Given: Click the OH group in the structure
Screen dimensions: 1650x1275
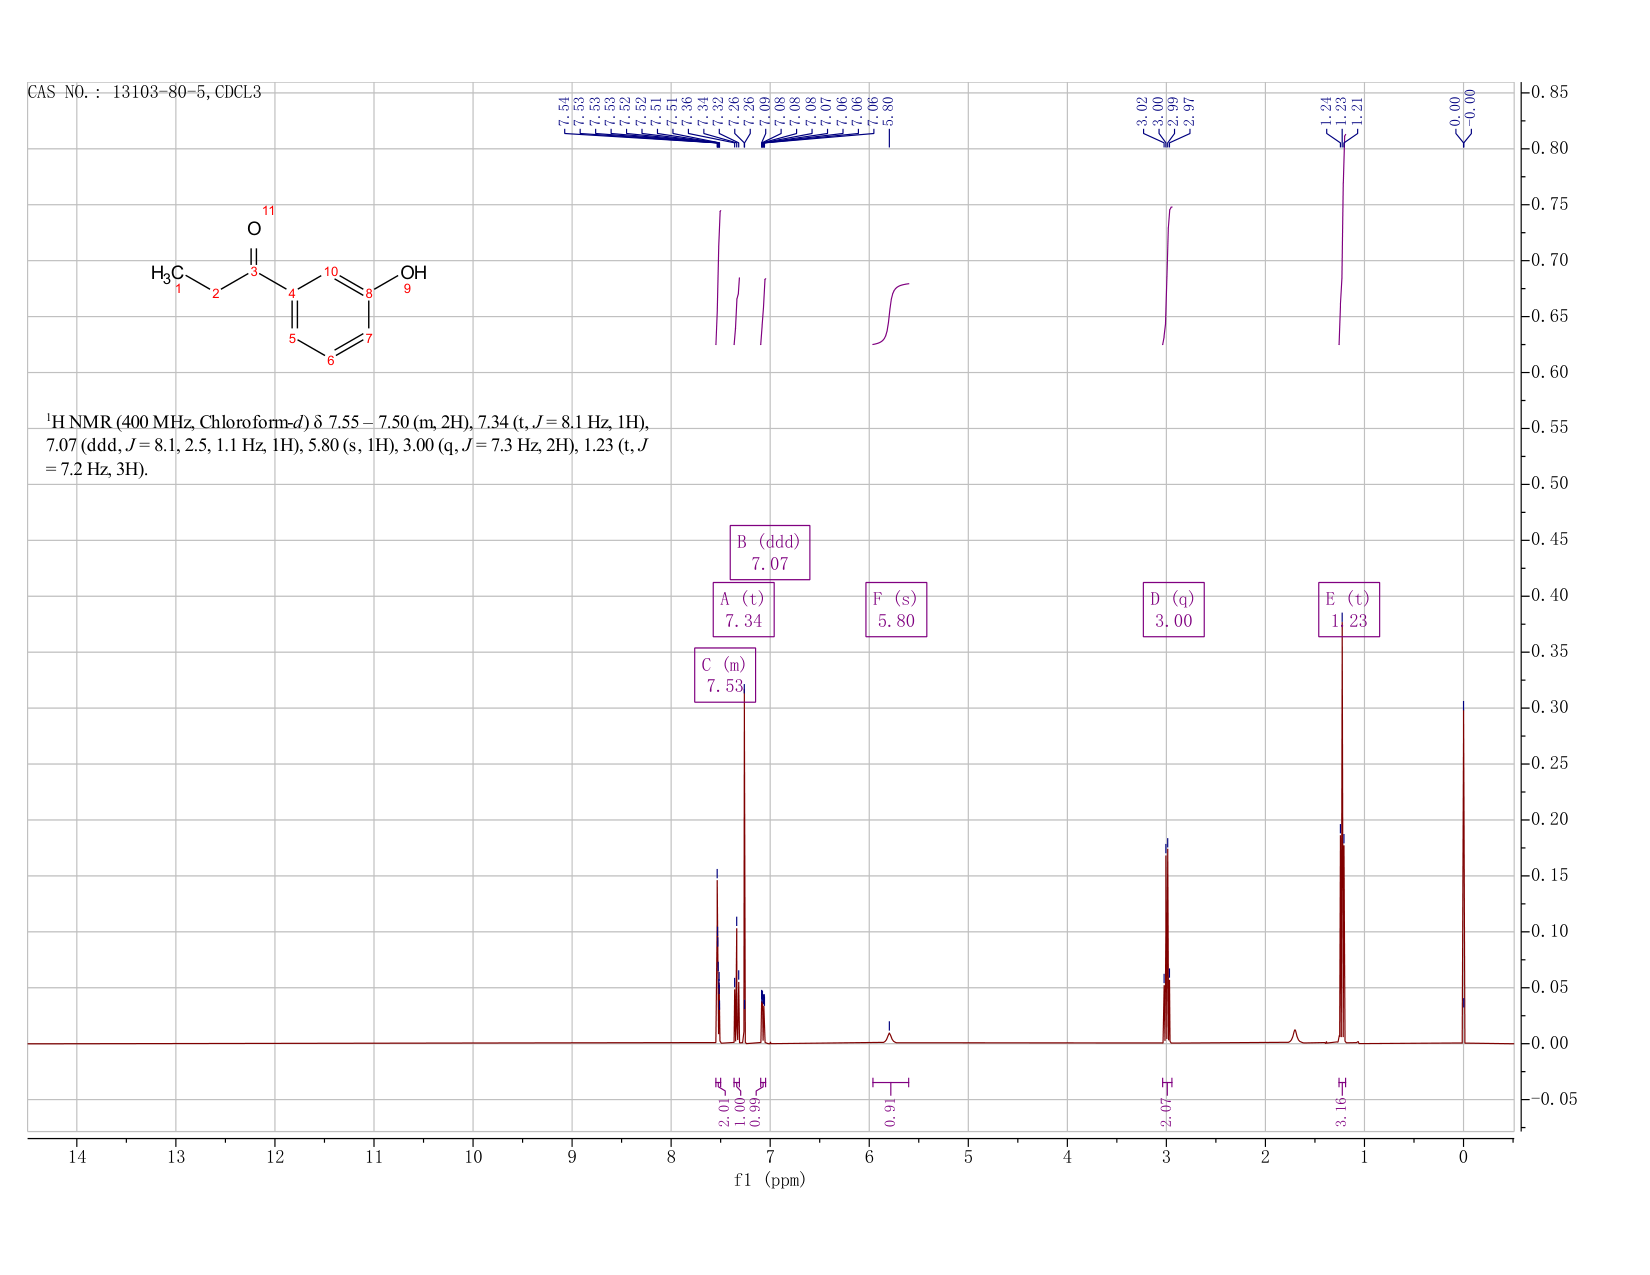Looking at the screenshot, I should 413,273.
